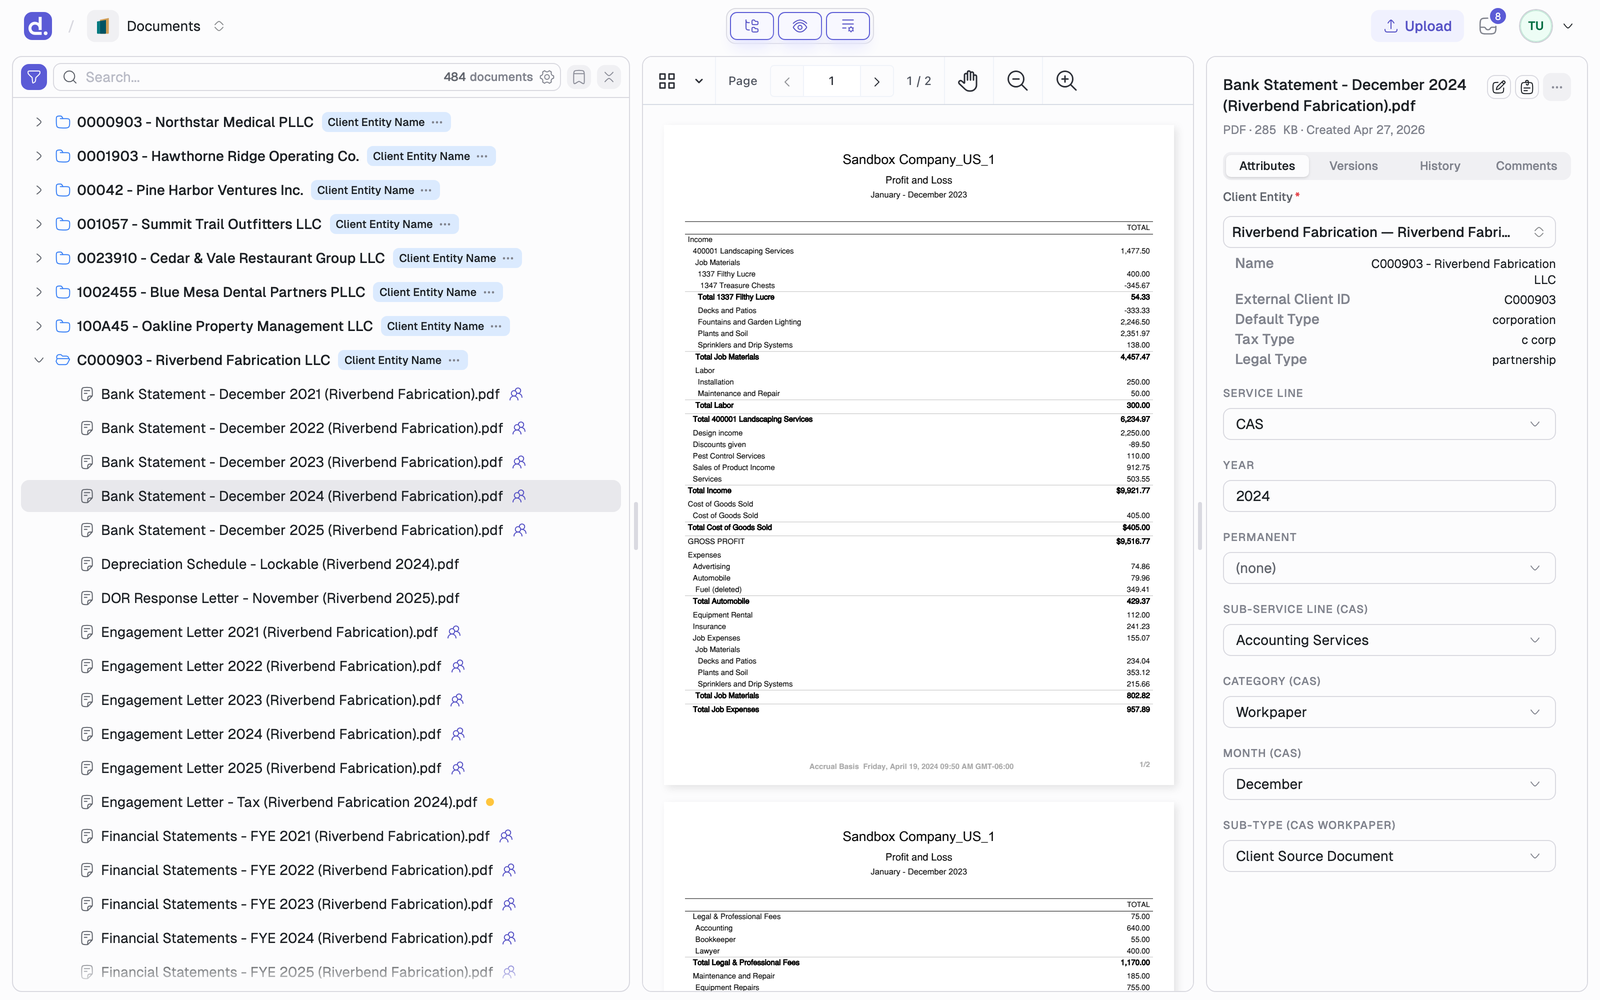Click share icon on Bank Statement December 2021
The height and width of the screenshot is (1000, 1600).
click(516, 394)
